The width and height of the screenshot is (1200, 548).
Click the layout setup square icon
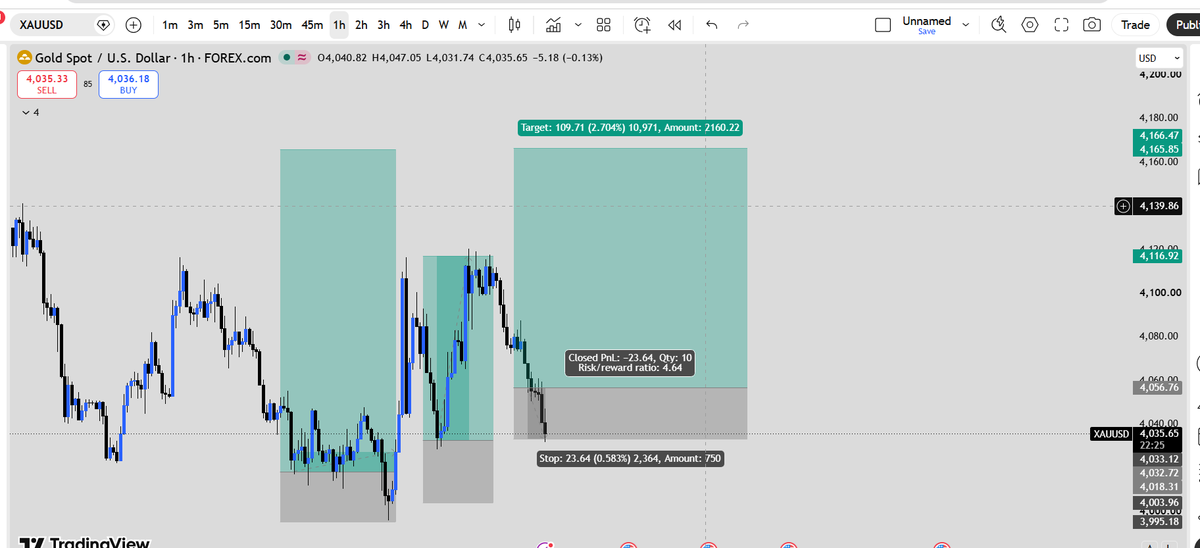(x=883, y=25)
